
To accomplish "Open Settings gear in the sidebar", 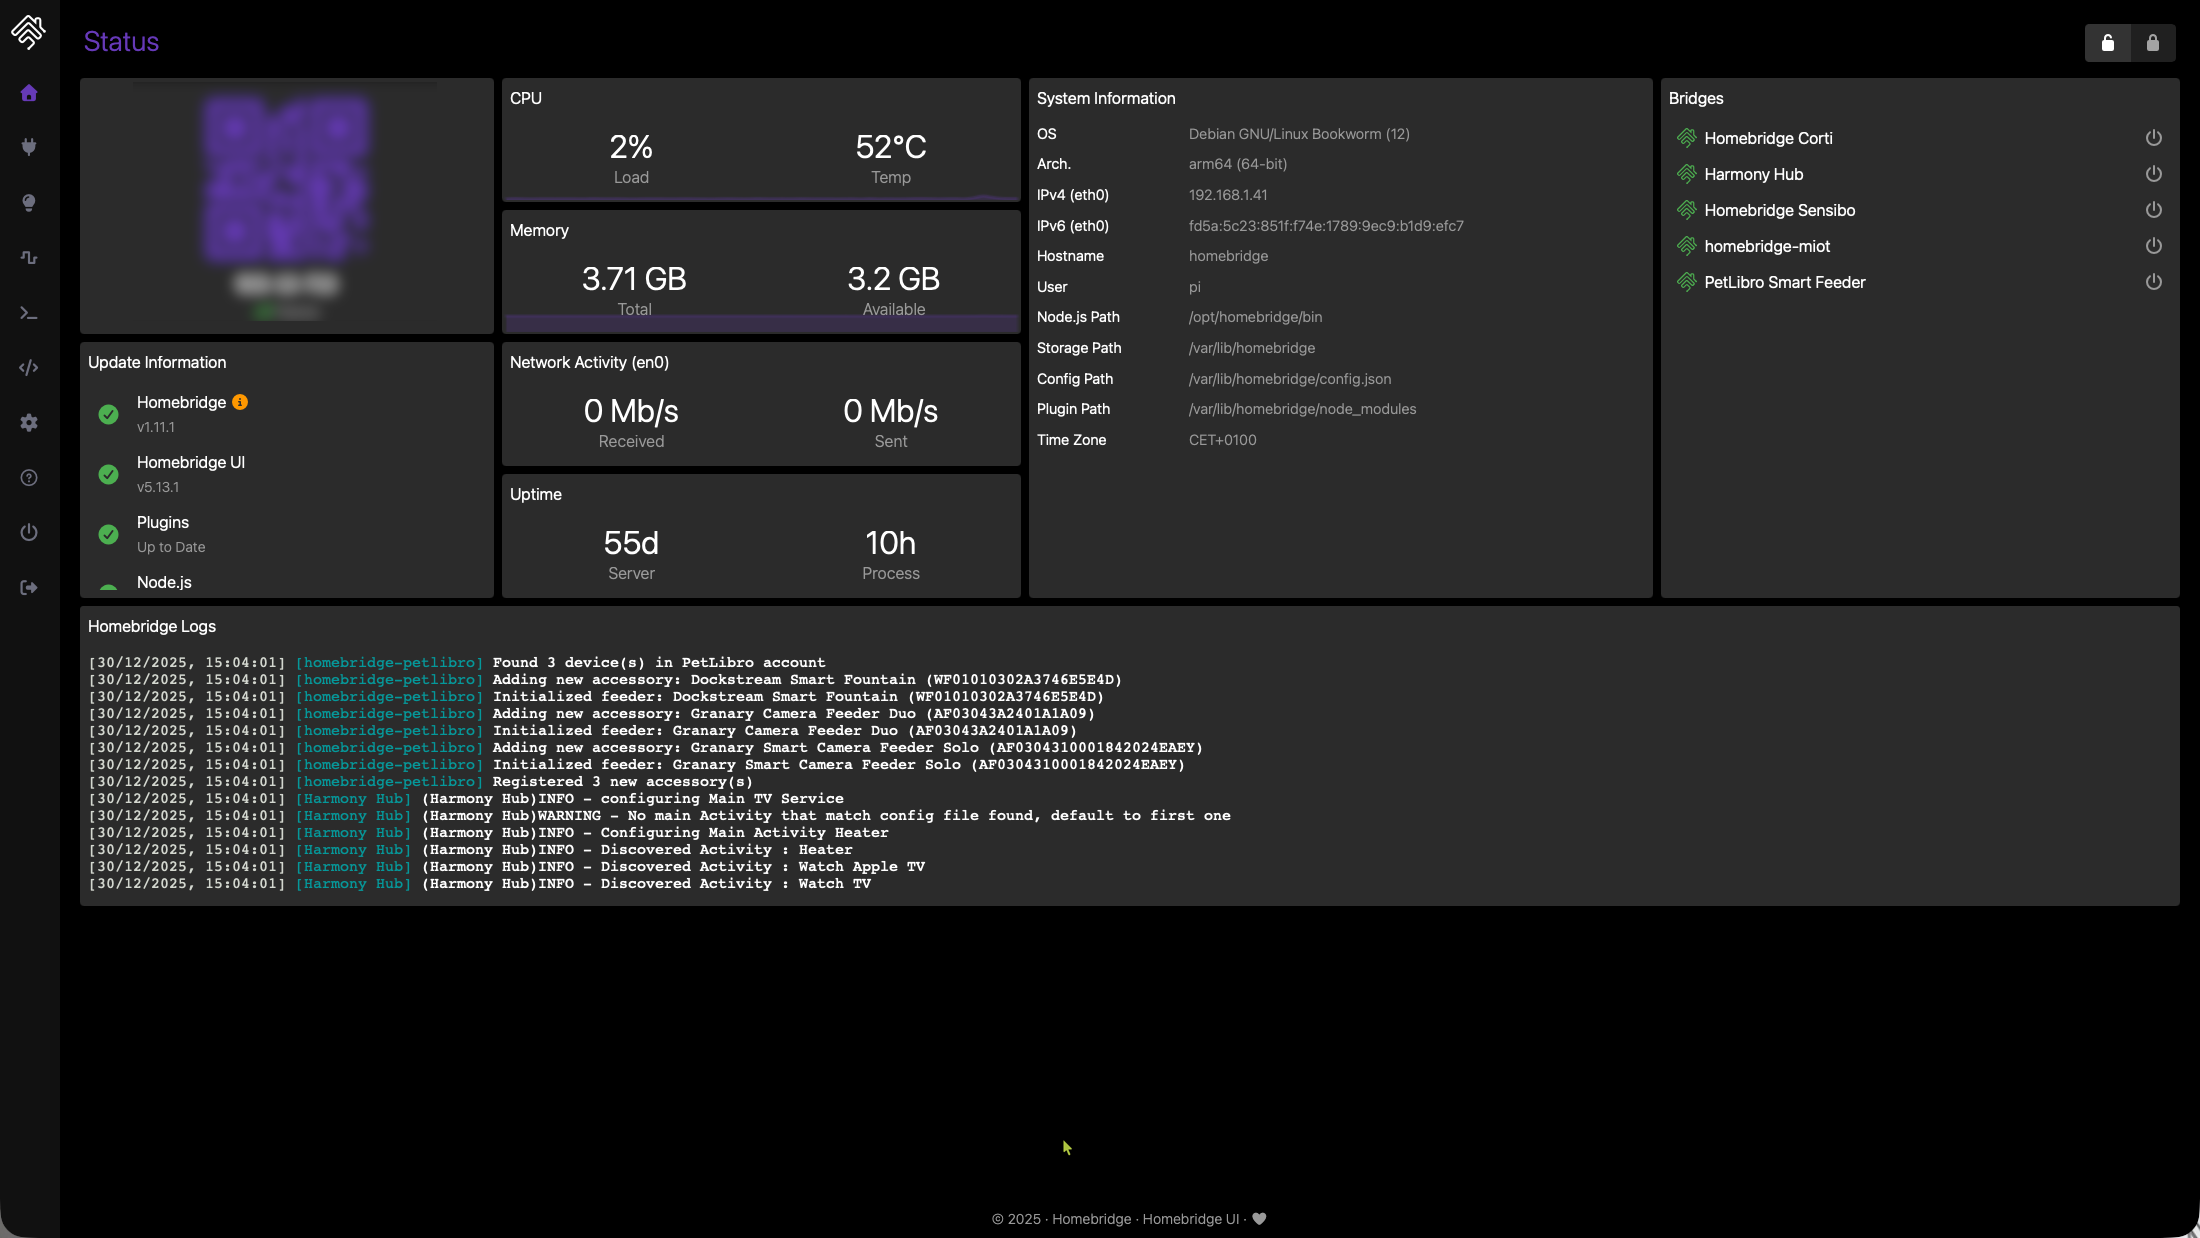I will (x=29, y=423).
